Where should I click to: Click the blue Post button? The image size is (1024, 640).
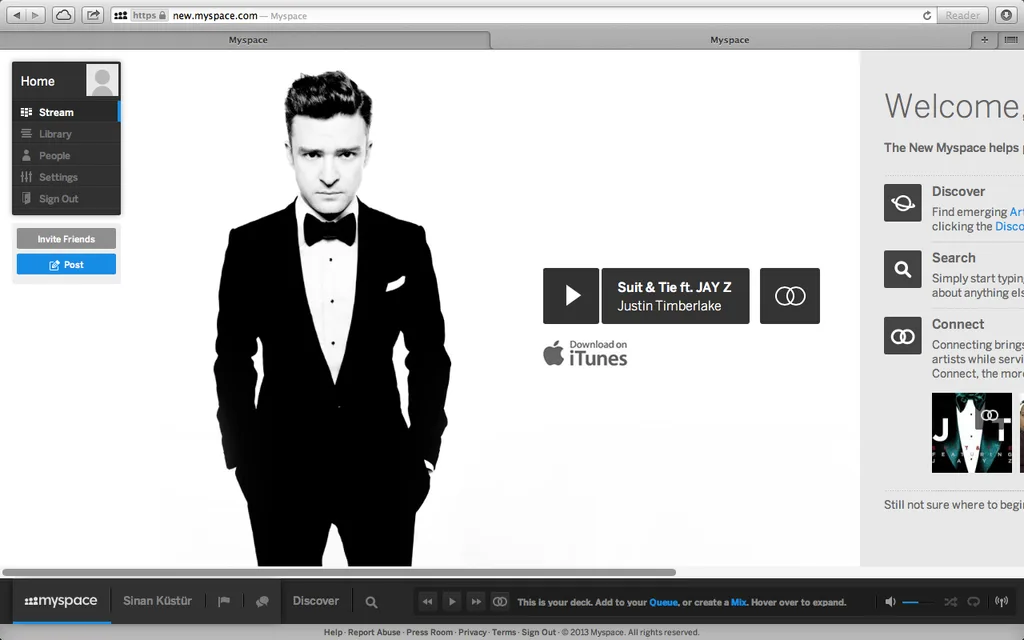pyautogui.click(x=66, y=264)
